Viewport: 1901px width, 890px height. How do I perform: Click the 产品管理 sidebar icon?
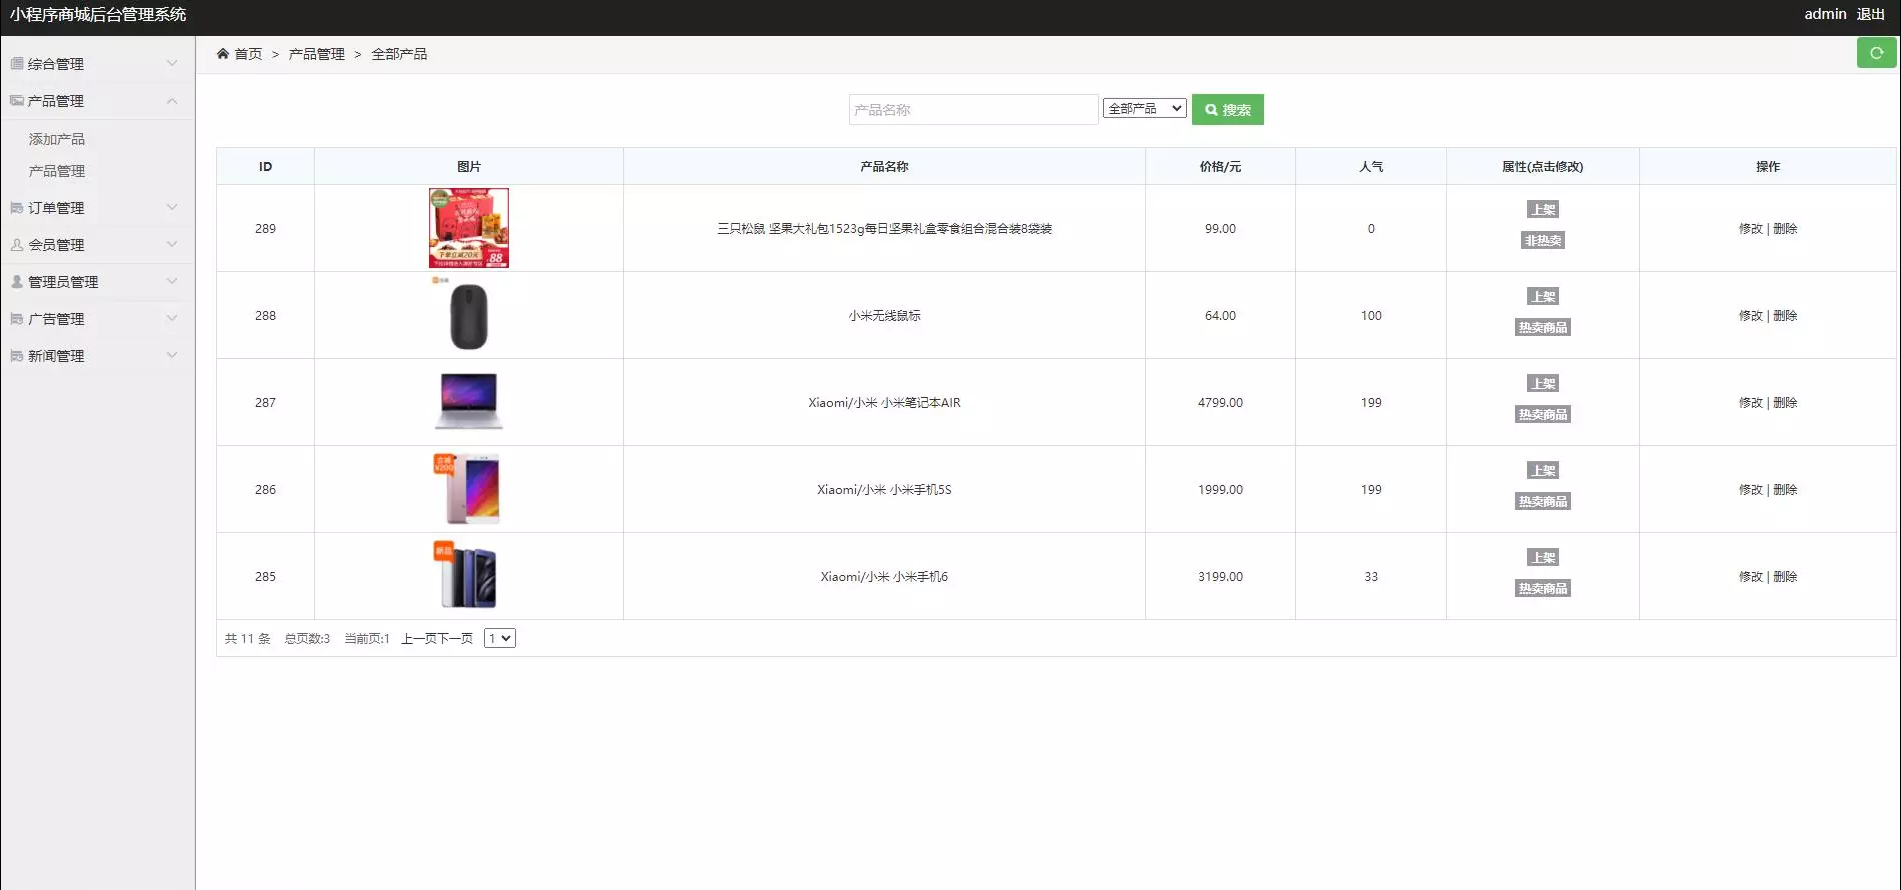pyautogui.click(x=17, y=100)
